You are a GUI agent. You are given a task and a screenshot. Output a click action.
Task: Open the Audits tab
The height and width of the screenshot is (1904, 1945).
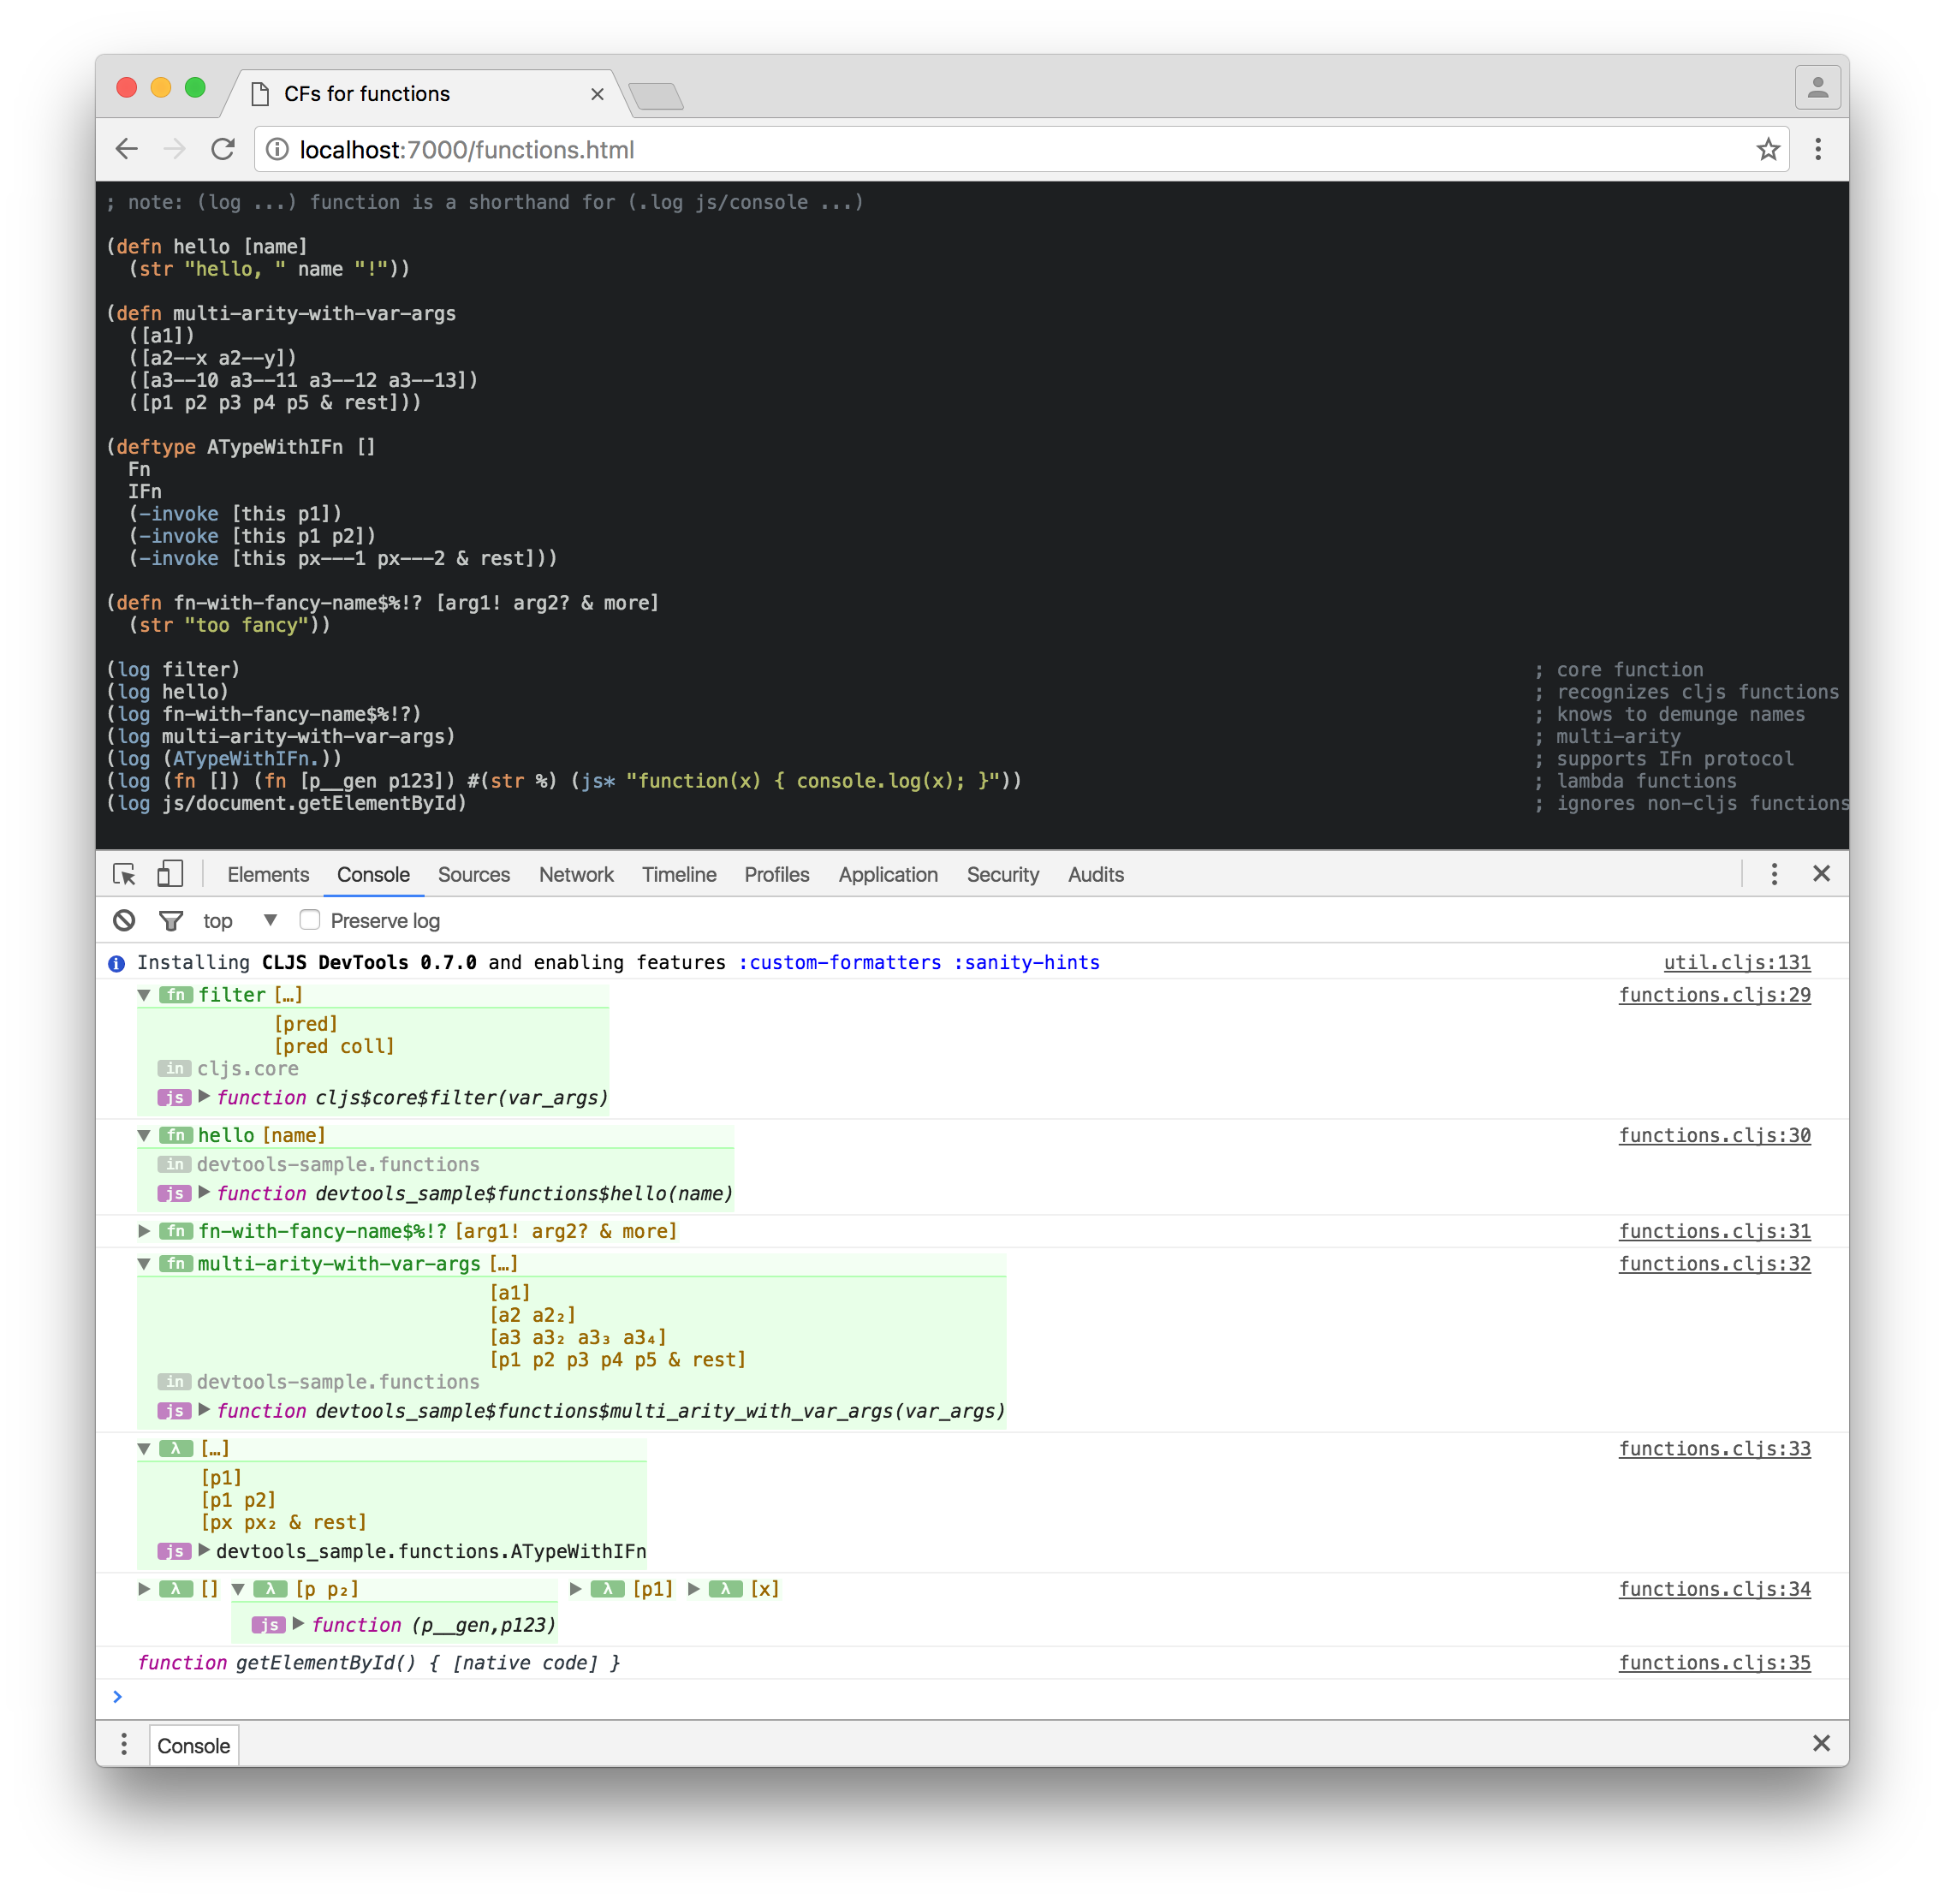pos(1096,874)
